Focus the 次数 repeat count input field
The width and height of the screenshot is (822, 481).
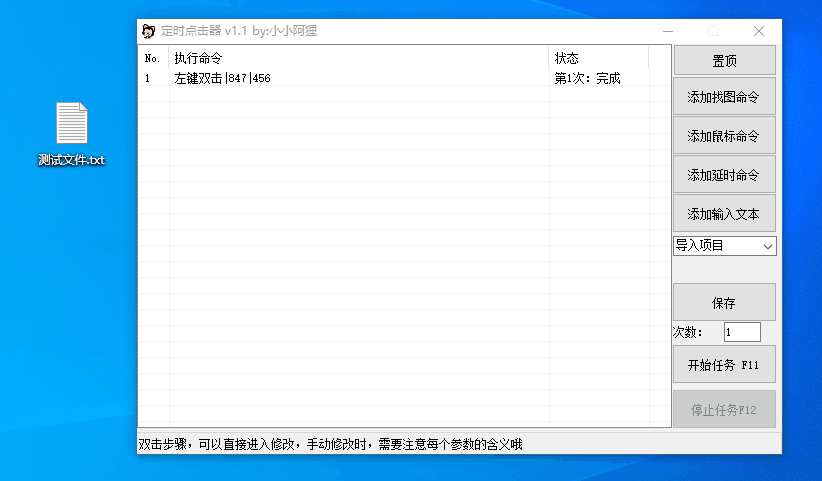tap(741, 332)
